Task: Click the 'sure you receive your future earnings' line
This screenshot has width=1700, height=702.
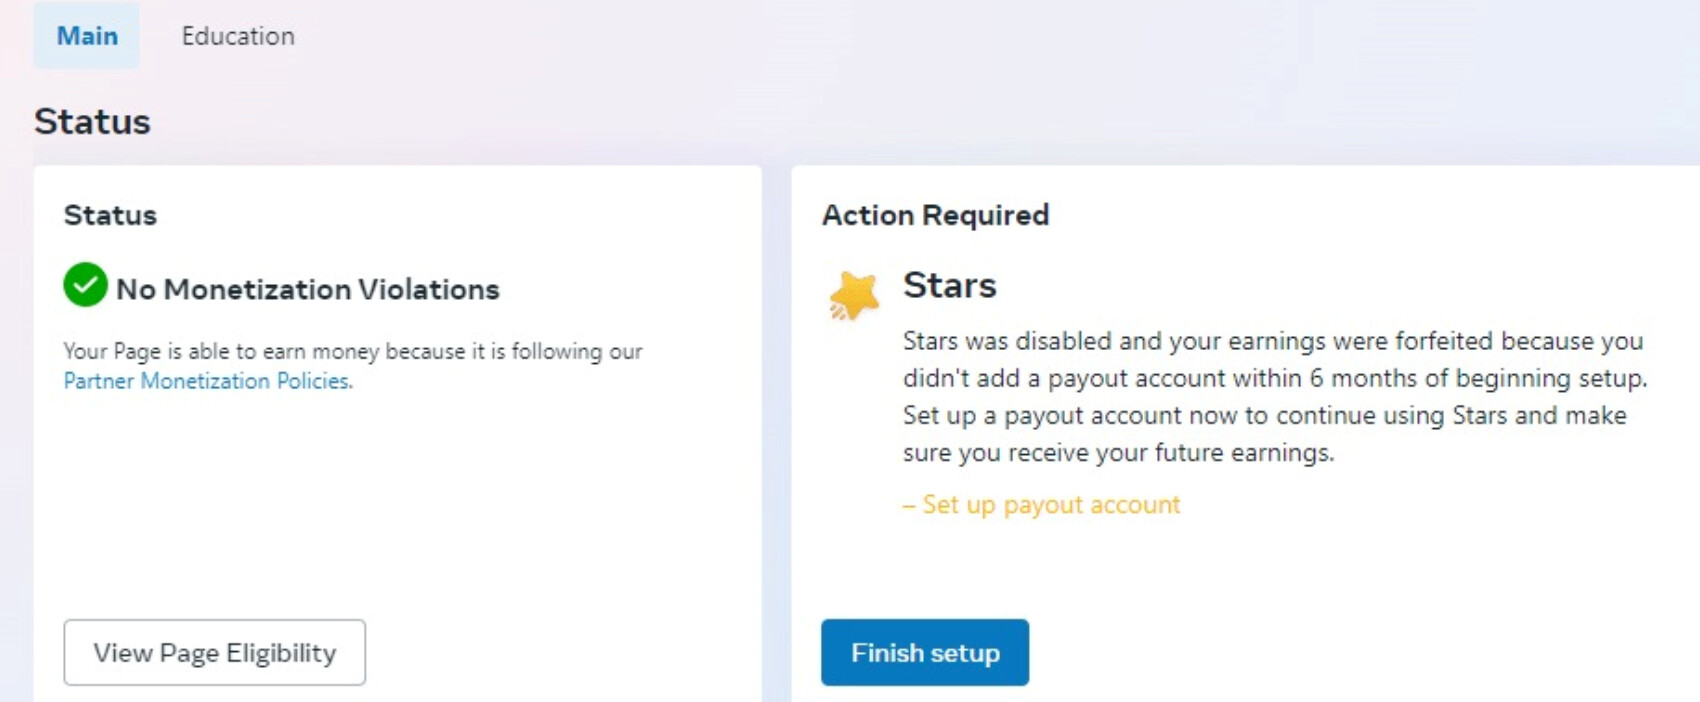Action: [1118, 453]
